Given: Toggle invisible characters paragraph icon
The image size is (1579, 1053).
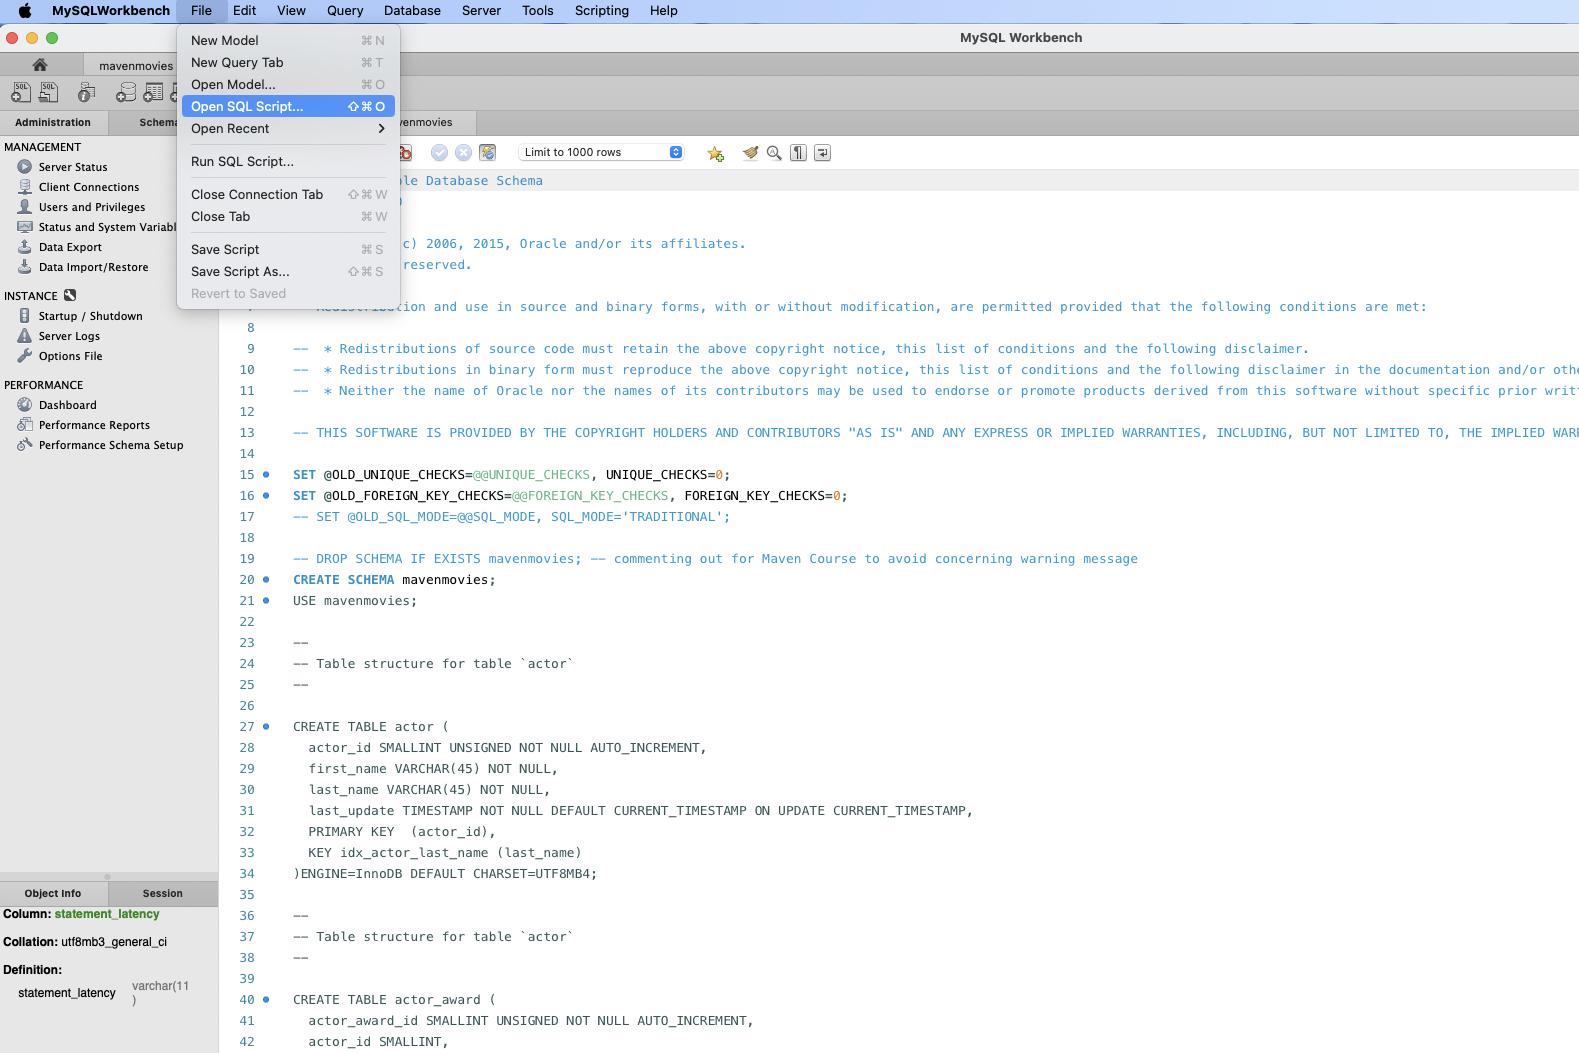Looking at the screenshot, I should click(x=798, y=152).
